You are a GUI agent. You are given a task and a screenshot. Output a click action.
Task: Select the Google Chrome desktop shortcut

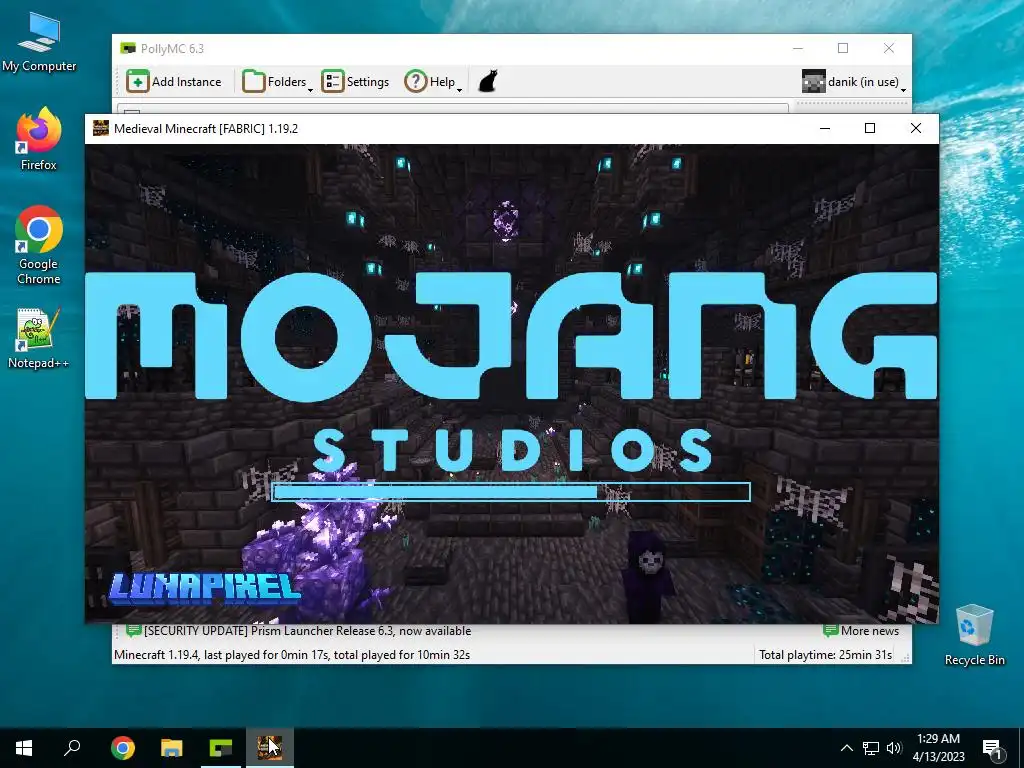39,245
